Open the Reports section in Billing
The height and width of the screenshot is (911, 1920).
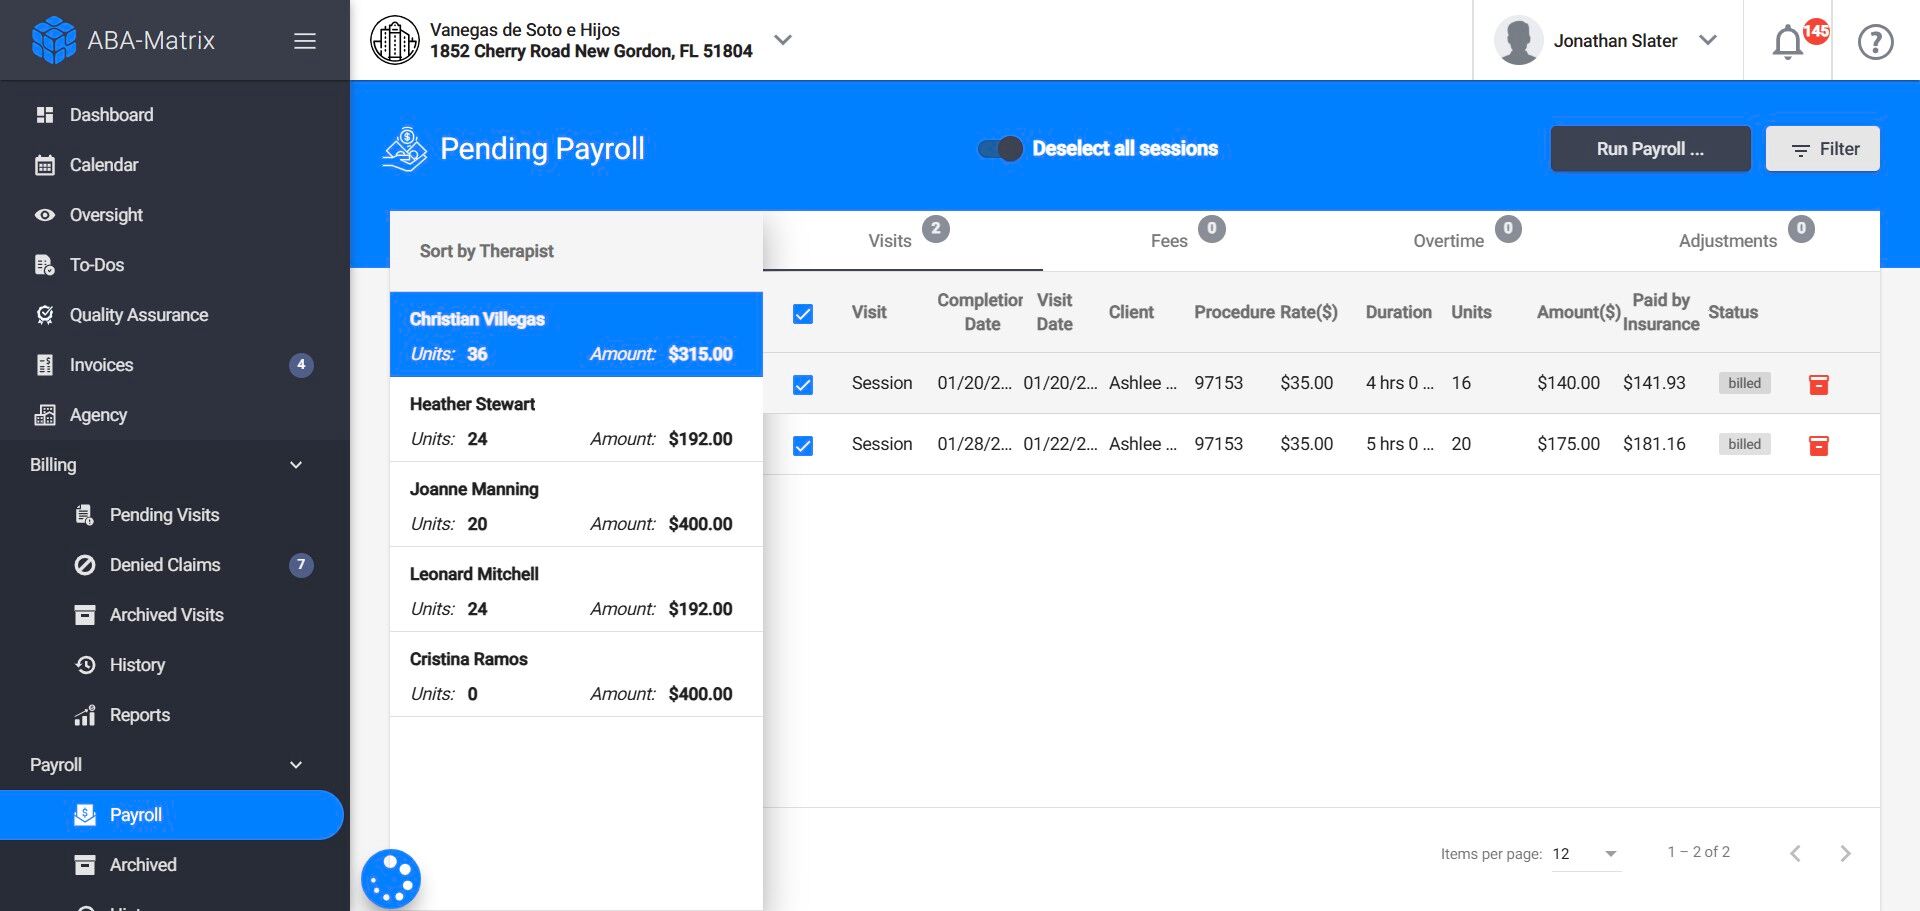(x=138, y=714)
